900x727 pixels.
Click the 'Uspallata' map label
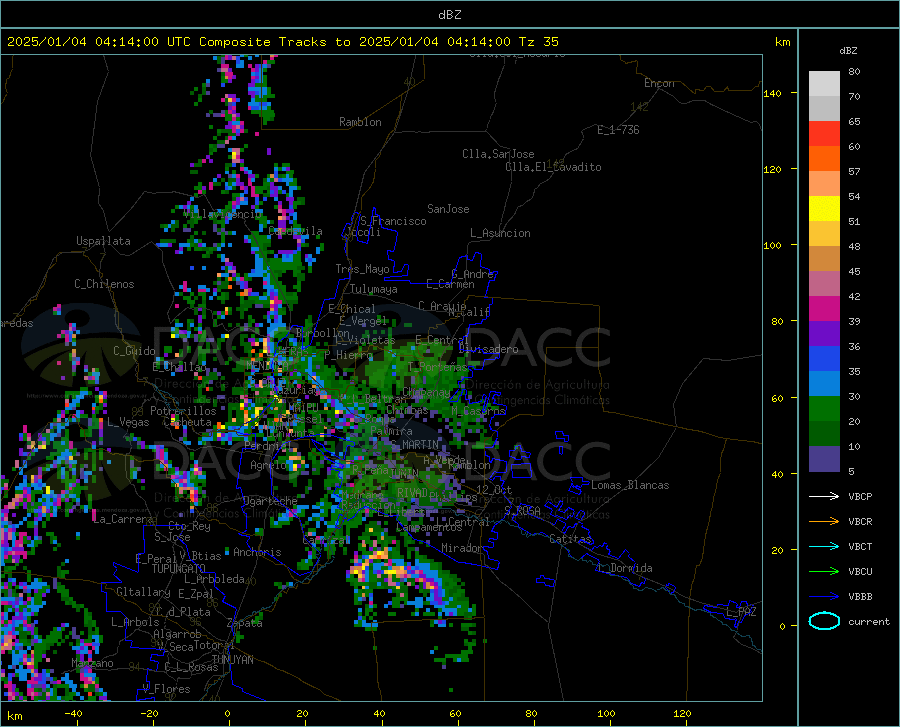[103, 241]
